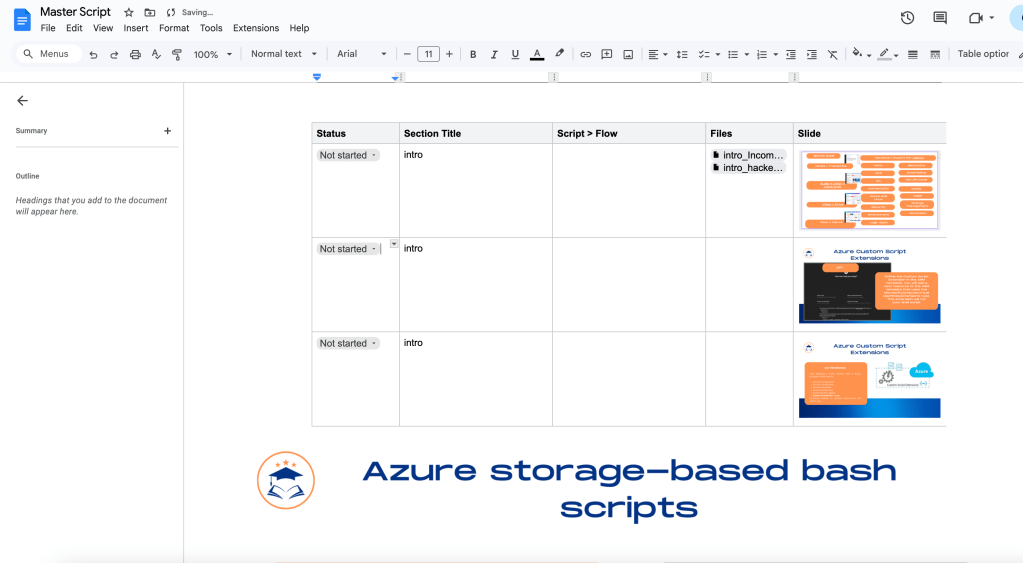Screen dimensions: 1023x563
Task: Decrease font size with minus
Action: (407, 54)
